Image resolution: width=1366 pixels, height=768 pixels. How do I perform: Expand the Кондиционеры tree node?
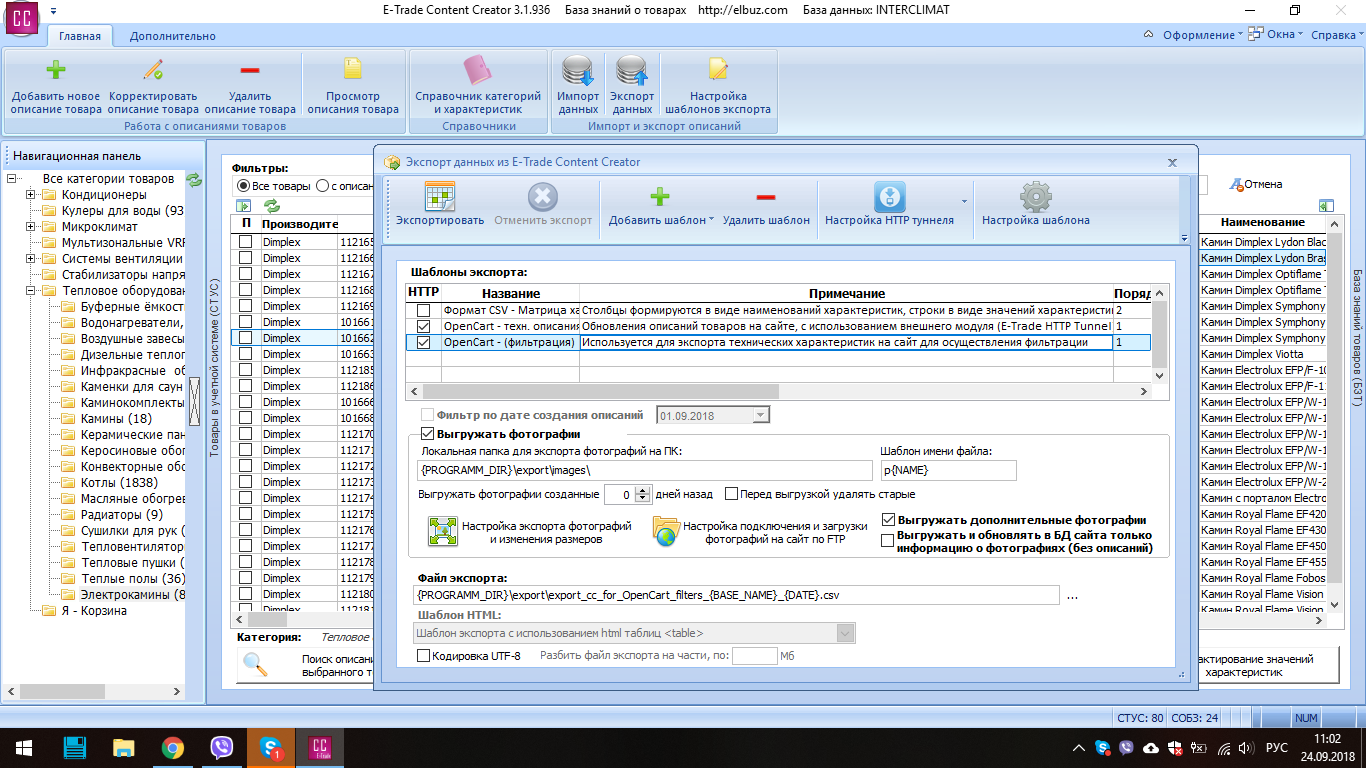tap(31, 195)
